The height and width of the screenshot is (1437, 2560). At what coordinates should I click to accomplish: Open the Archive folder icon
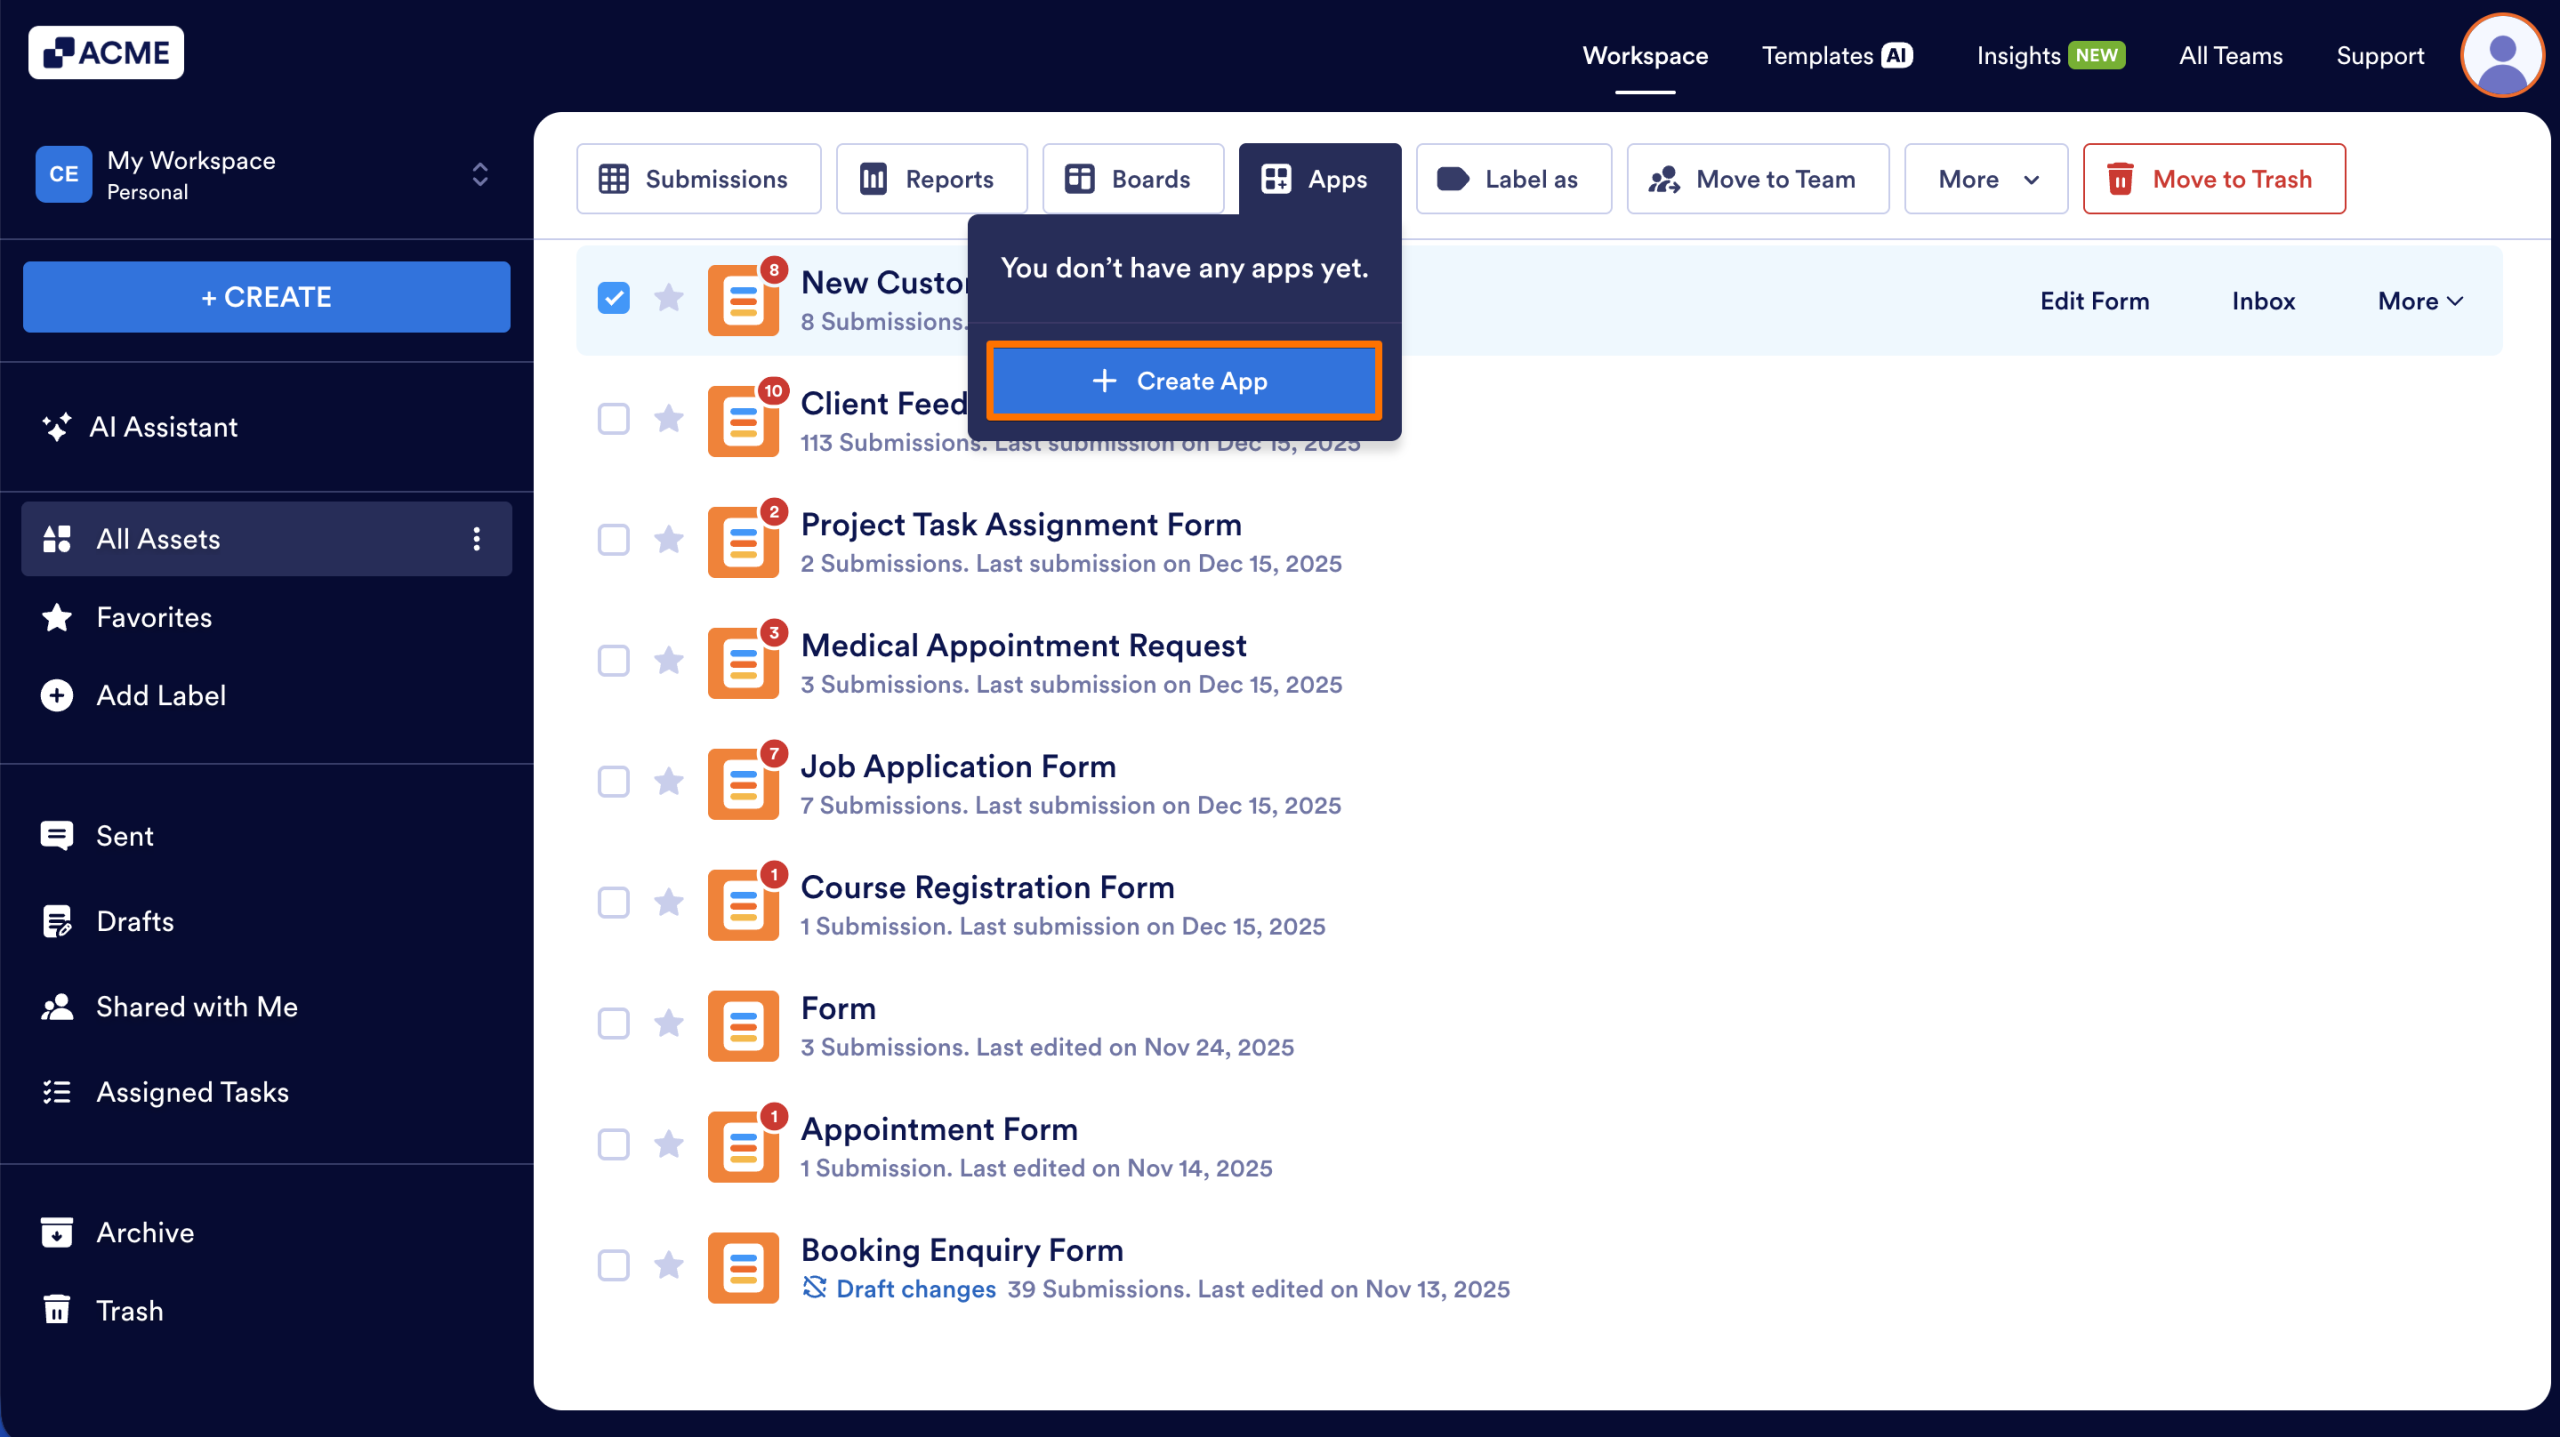point(56,1232)
